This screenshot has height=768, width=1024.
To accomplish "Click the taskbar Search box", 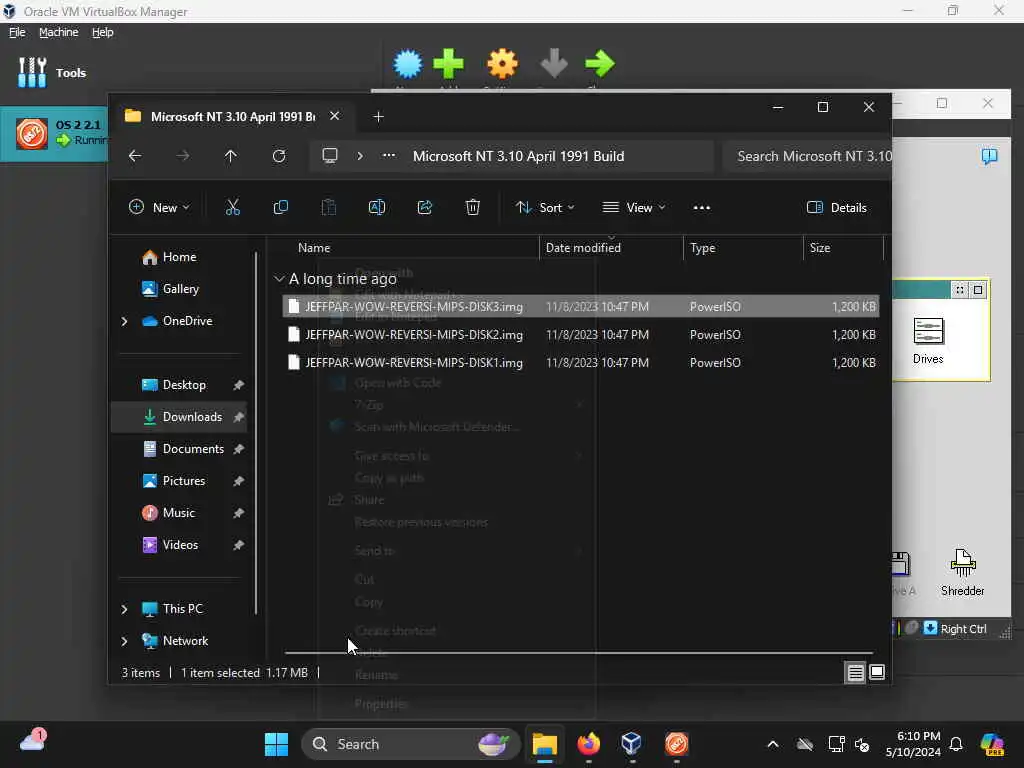I will pos(411,744).
